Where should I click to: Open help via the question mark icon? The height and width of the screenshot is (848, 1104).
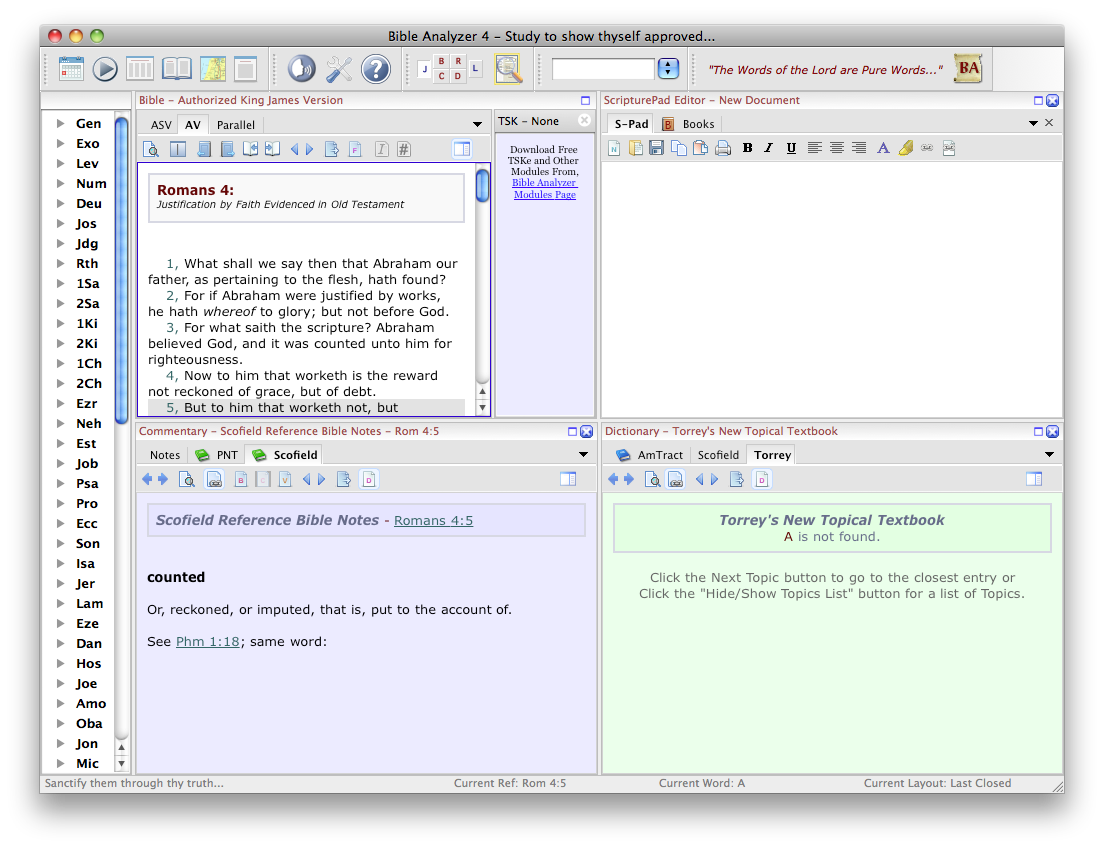tap(376, 69)
